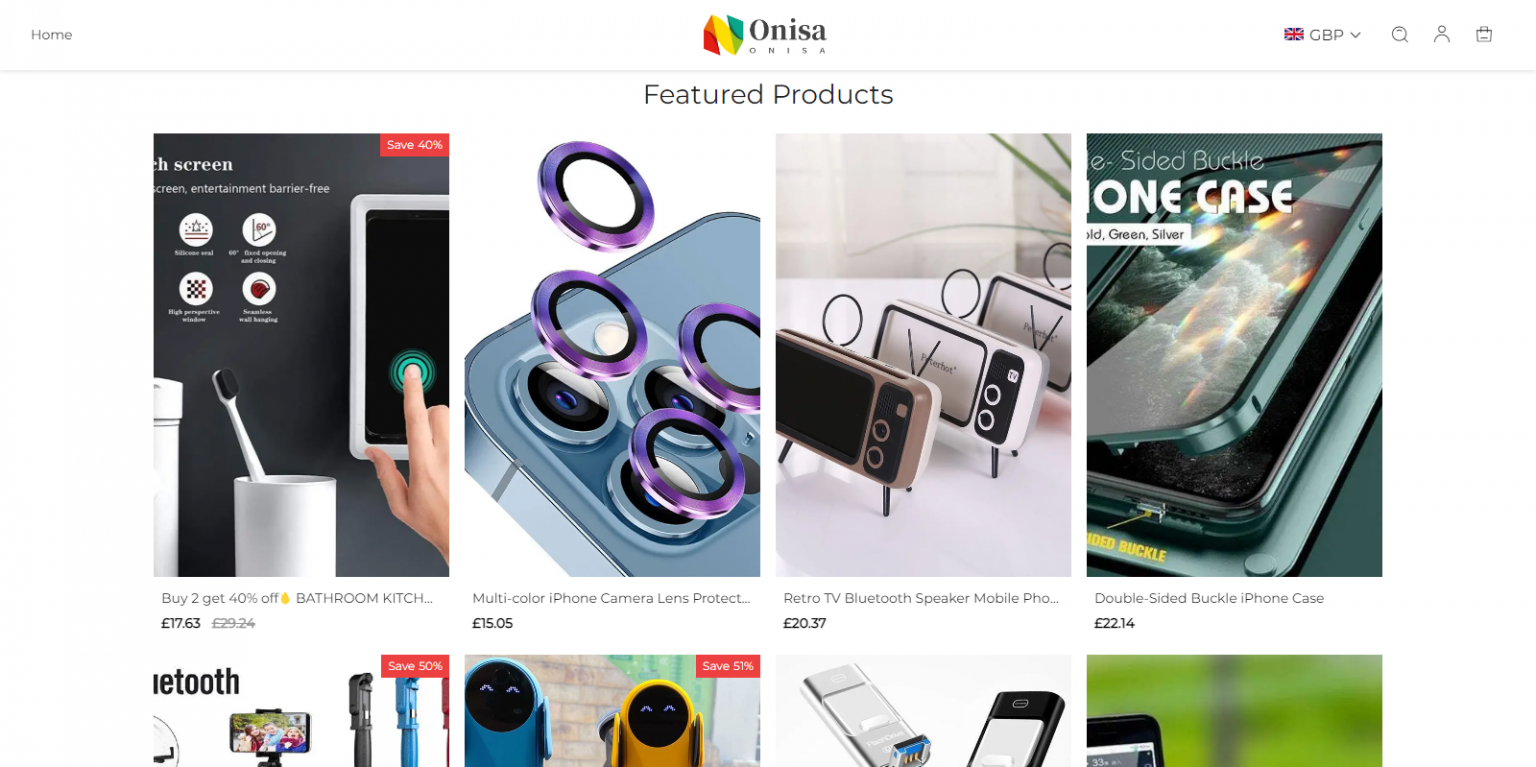Click the Save 40% badge
The image size is (1536, 767).
pyautogui.click(x=414, y=145)
